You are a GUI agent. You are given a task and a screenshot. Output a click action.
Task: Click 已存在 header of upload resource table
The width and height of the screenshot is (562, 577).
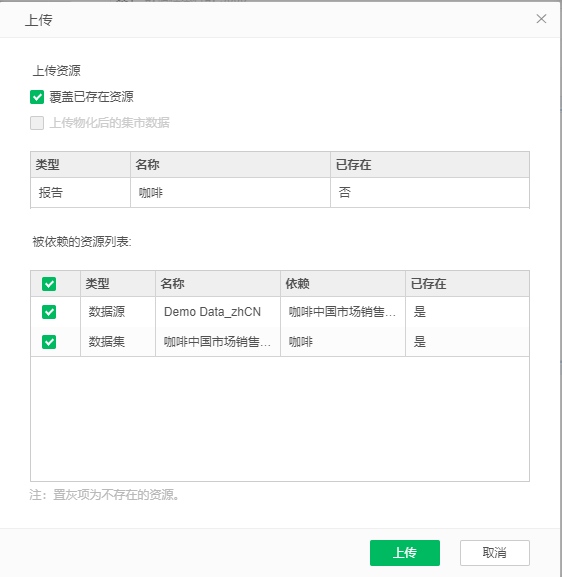coord(430,164)
